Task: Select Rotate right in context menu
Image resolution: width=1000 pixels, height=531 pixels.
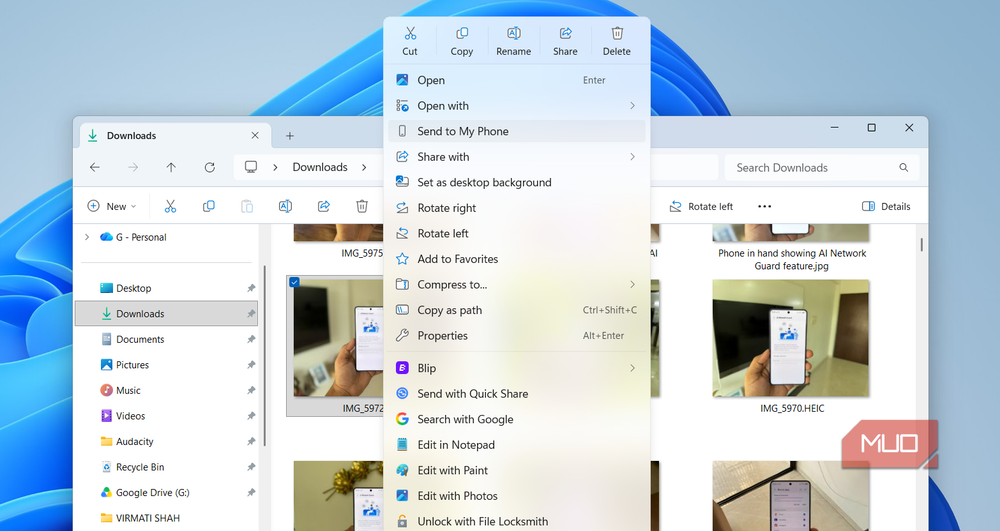Action: pos(517,208)
